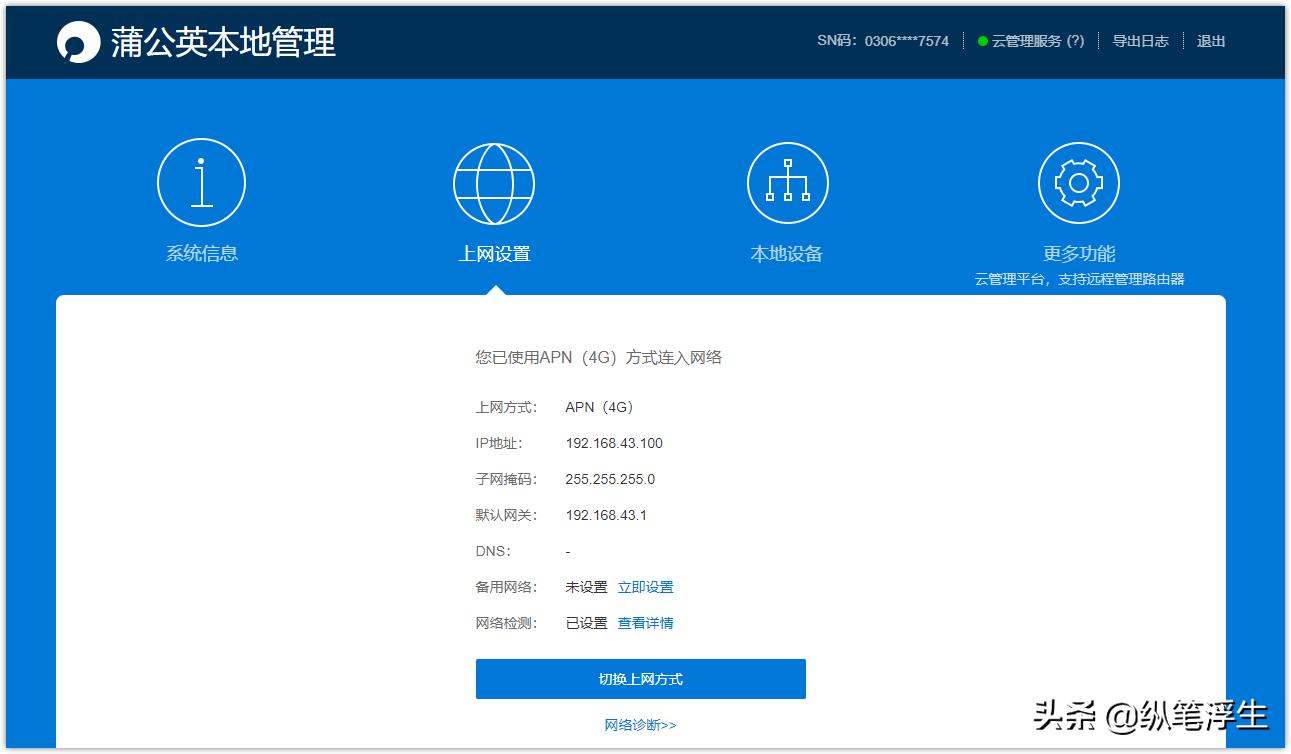Select the 上网设置 globe icon
Viewport: 1291px width, 754px height.
tap(494, 182)
